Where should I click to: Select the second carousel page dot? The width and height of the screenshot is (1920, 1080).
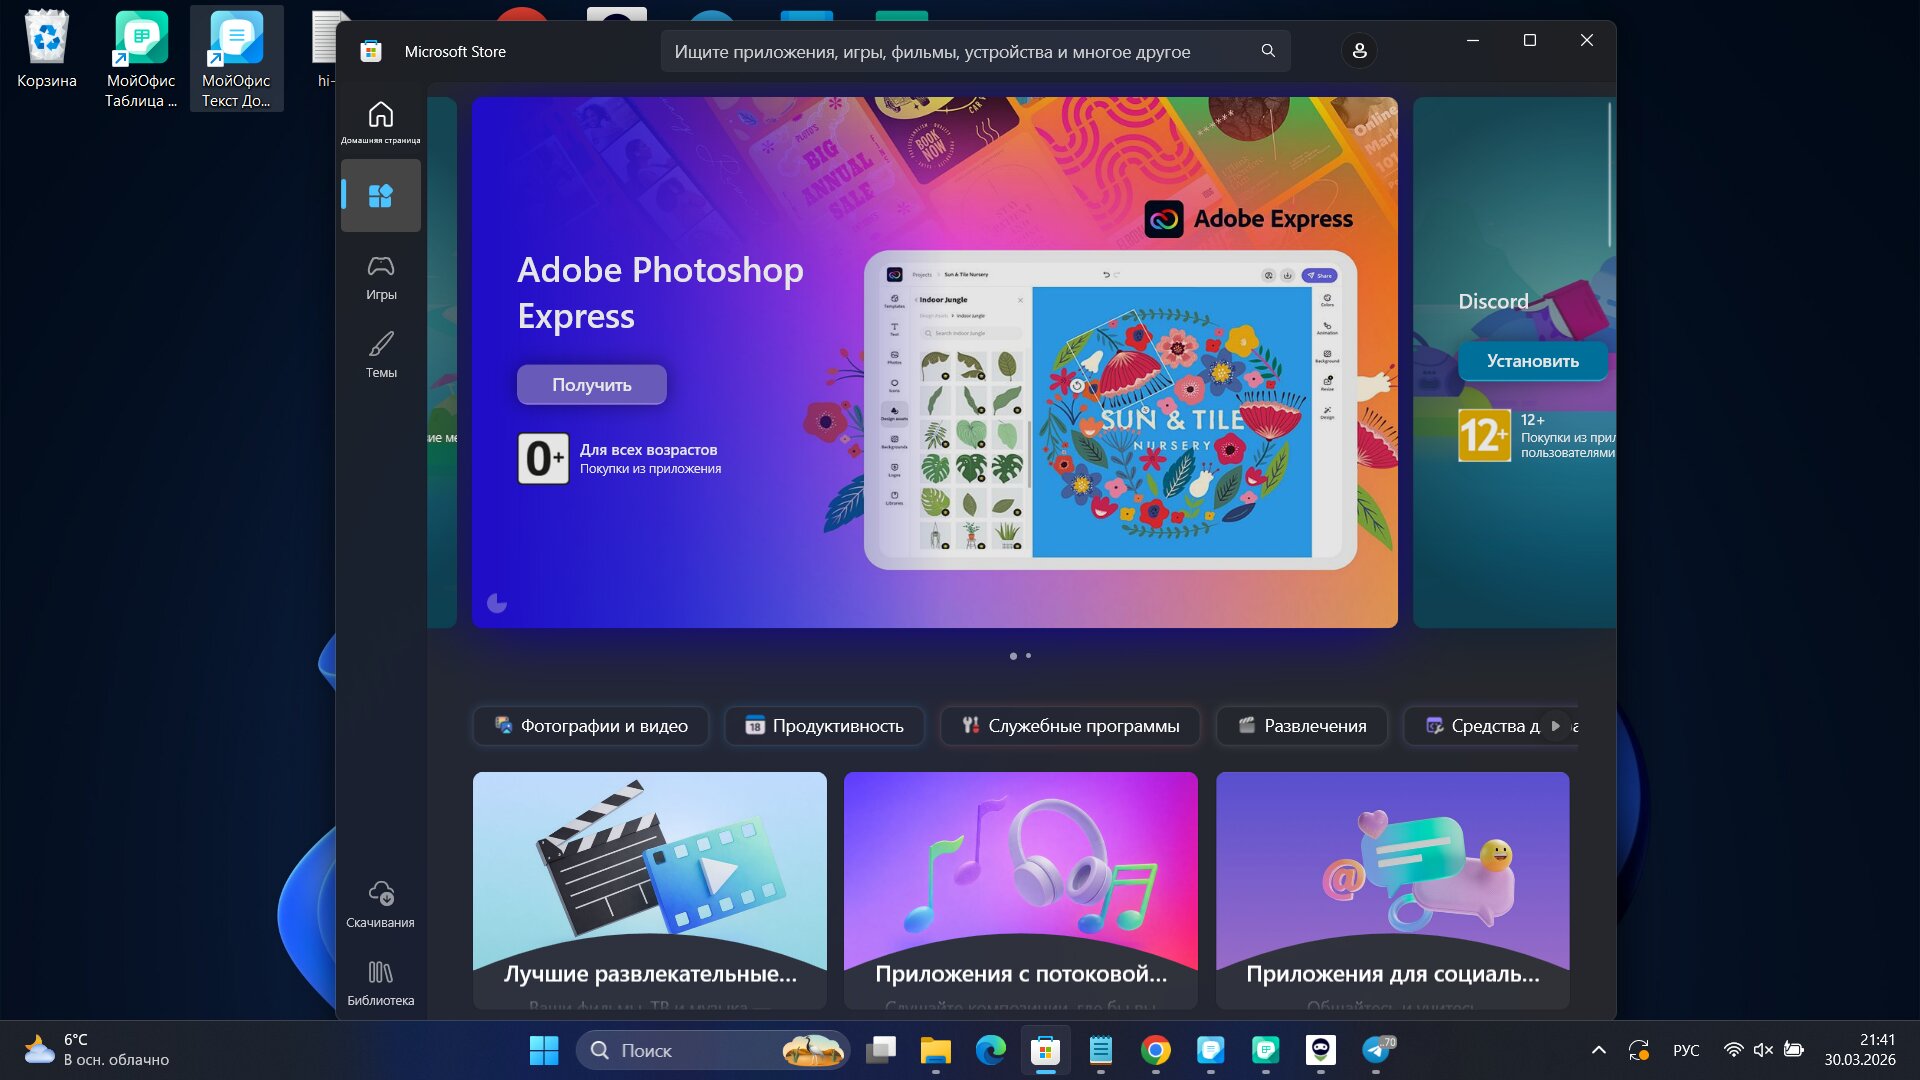(x=1028, y=656)
